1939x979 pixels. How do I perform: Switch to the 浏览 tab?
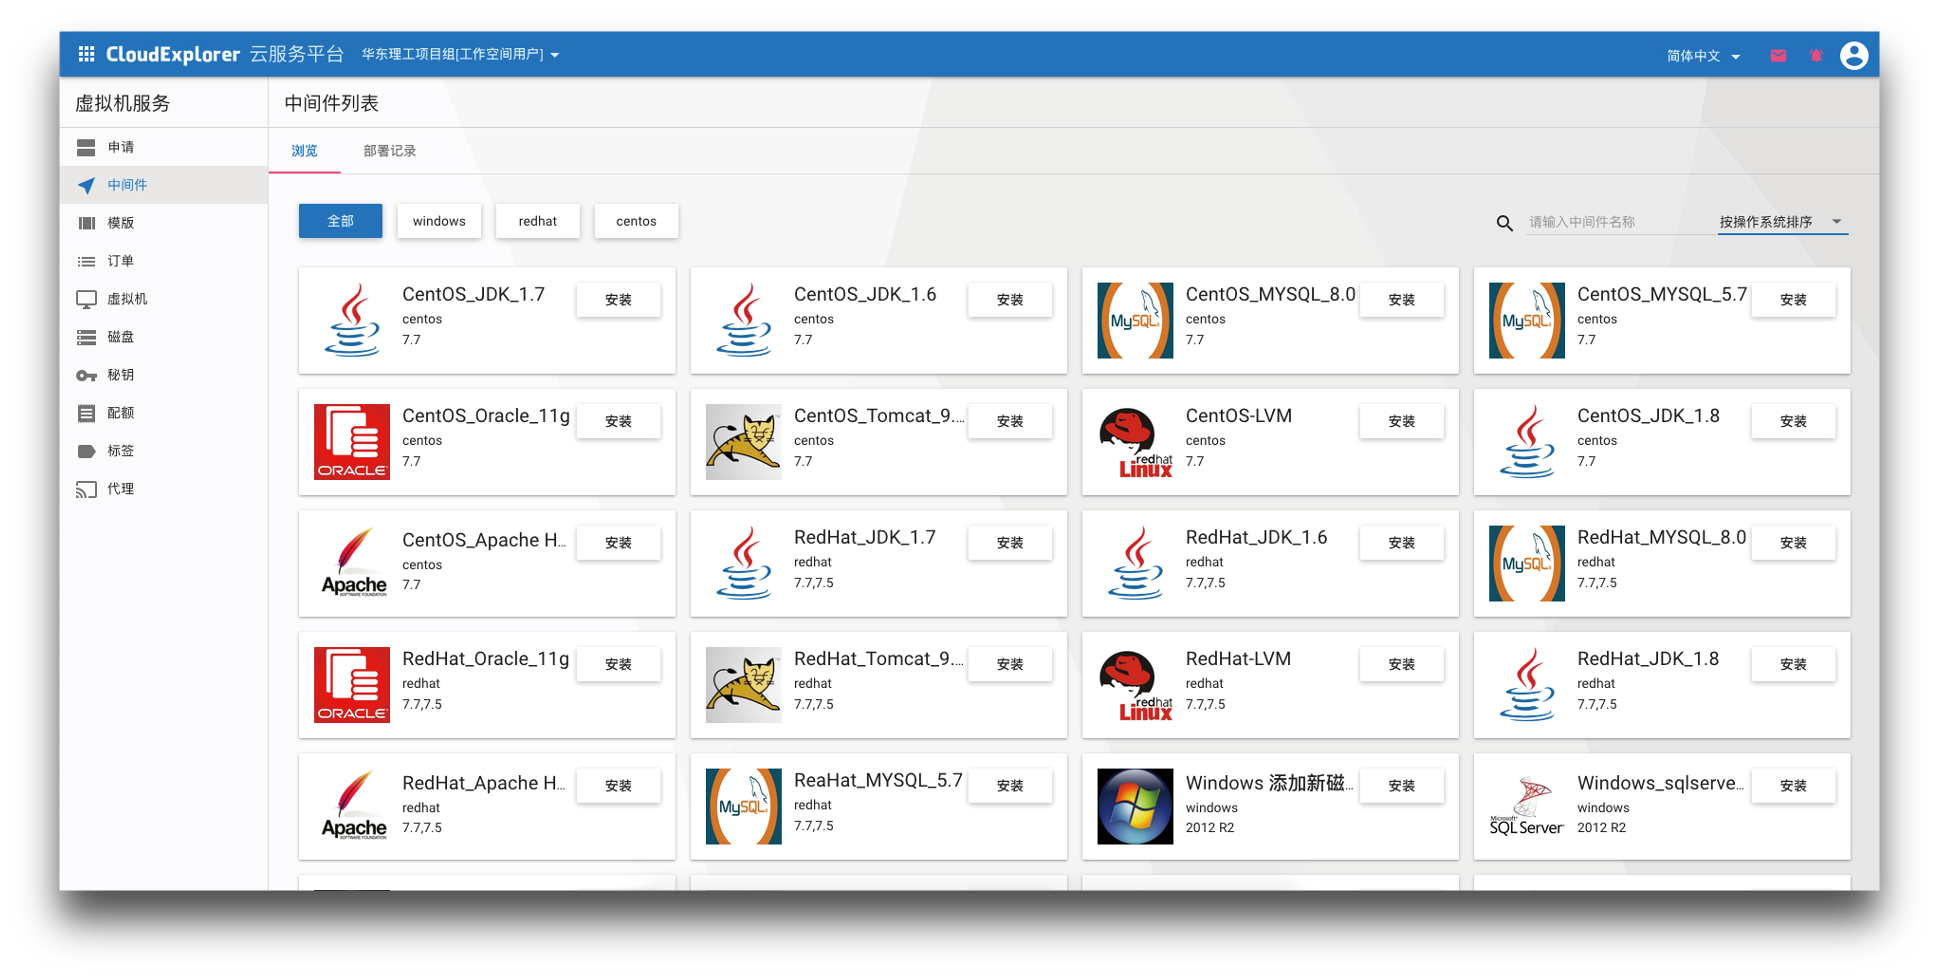[x=304, y=151]
